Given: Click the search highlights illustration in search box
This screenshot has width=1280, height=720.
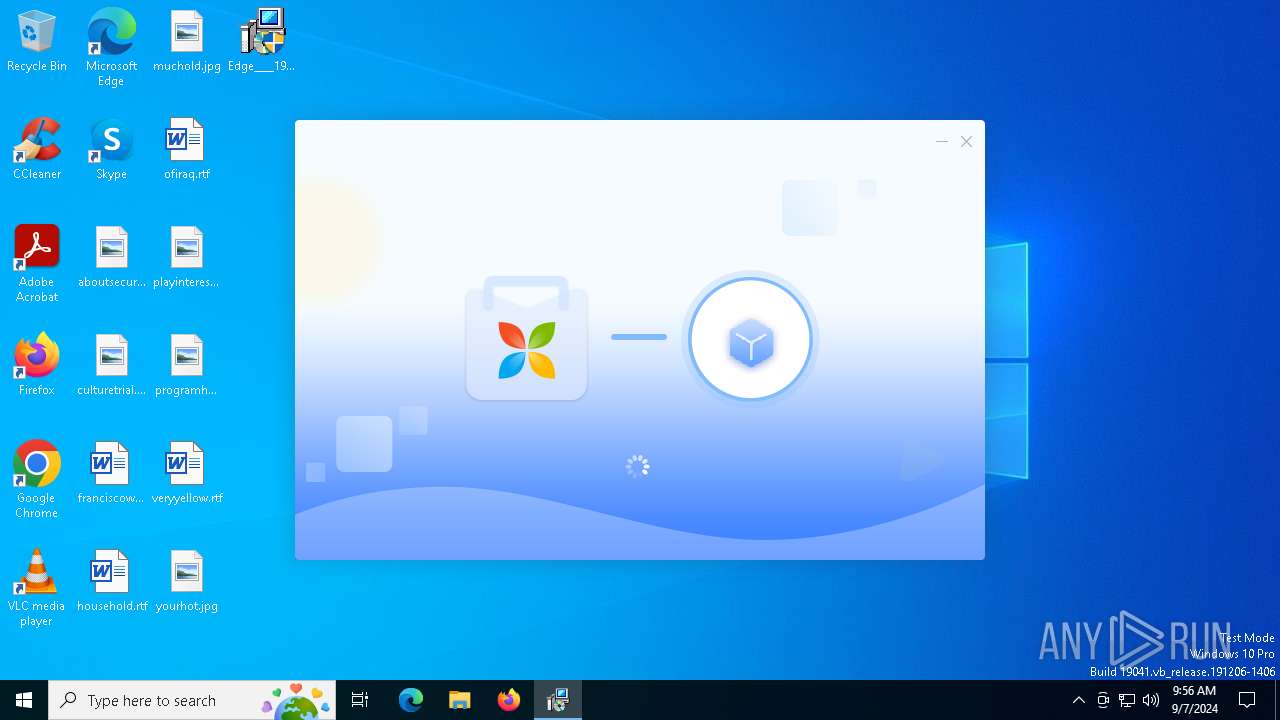Looking at the screenshot, I should pos(297,701).
